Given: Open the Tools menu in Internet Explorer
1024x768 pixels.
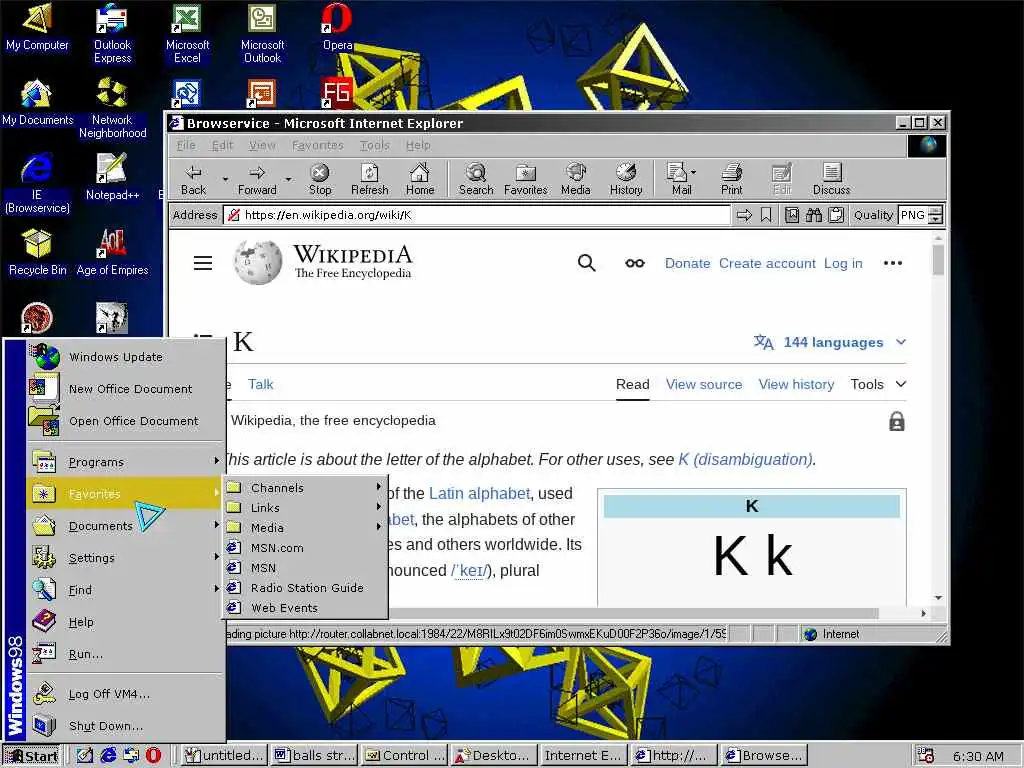Looking at the screenshot, I should tap(374, 145).
